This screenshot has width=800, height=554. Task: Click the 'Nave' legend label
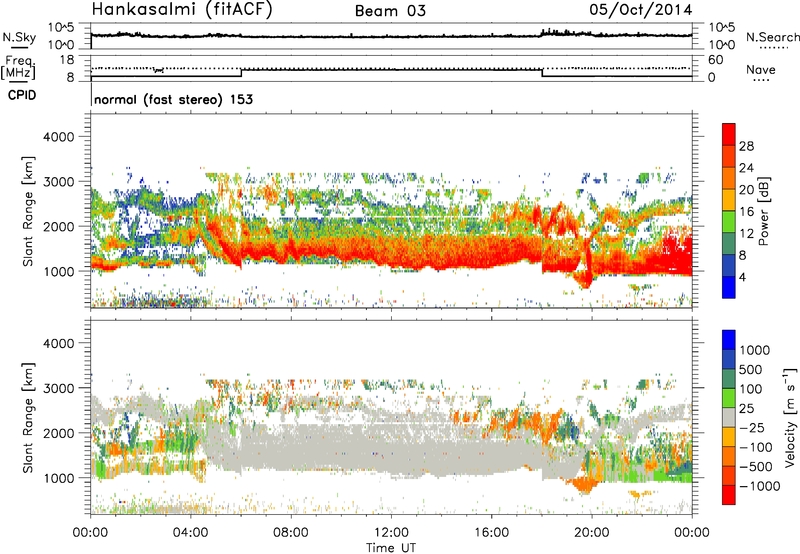(761, 69)
